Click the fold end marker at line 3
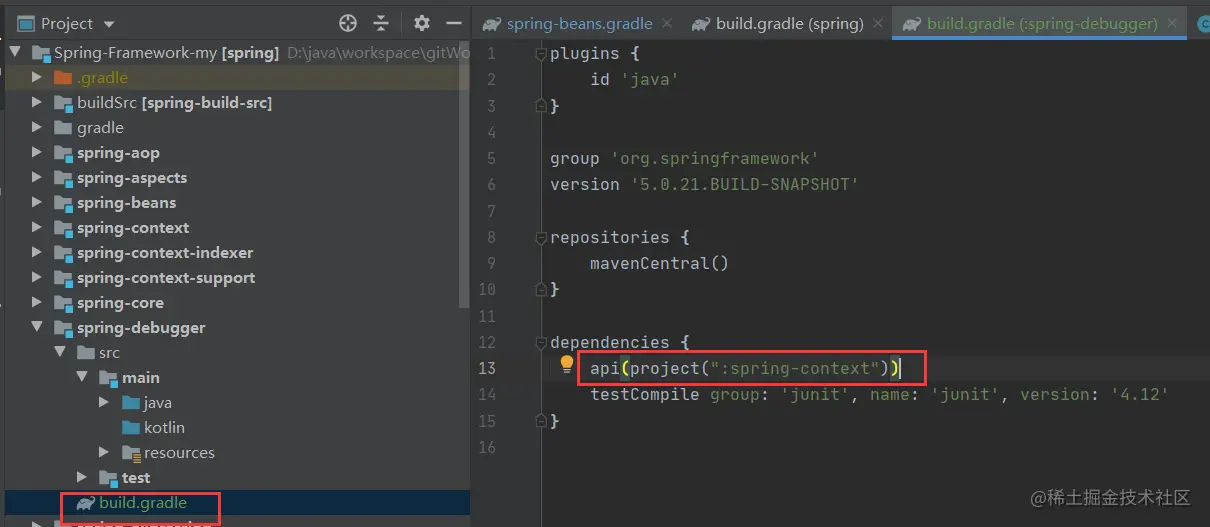 541,105
